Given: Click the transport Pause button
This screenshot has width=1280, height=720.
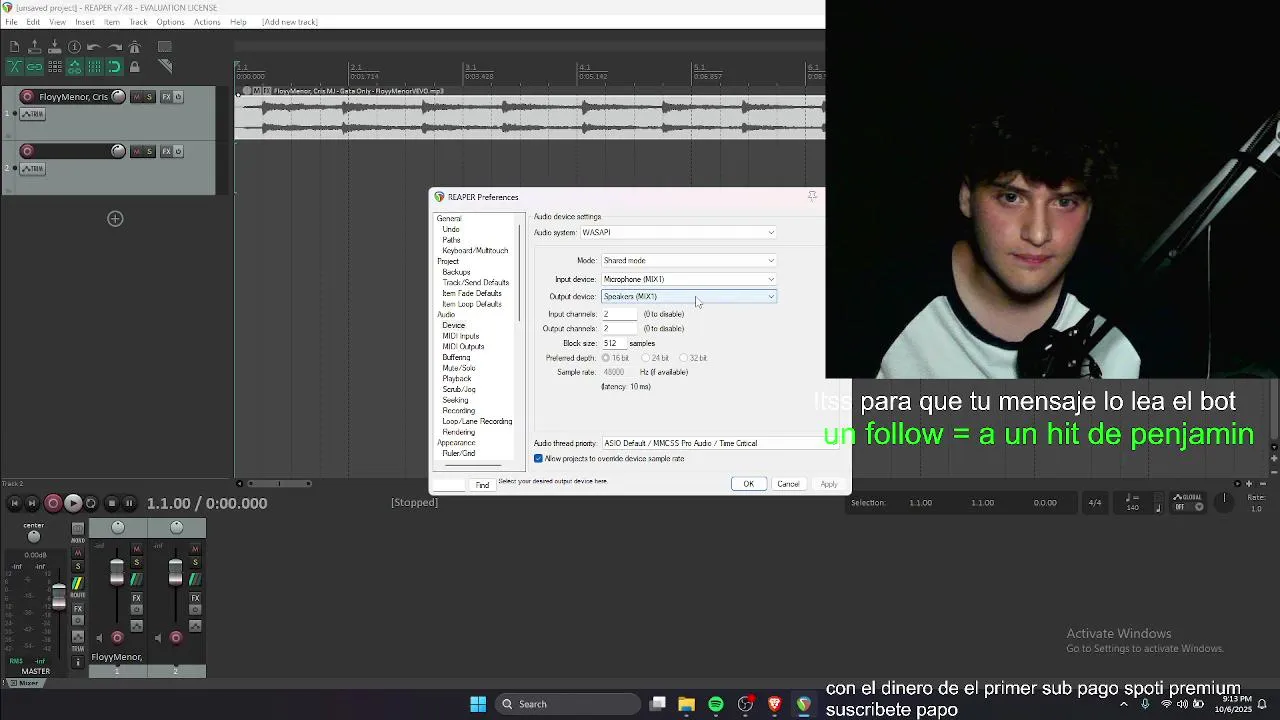Looking at the screenshot, I should pos(129,503).
